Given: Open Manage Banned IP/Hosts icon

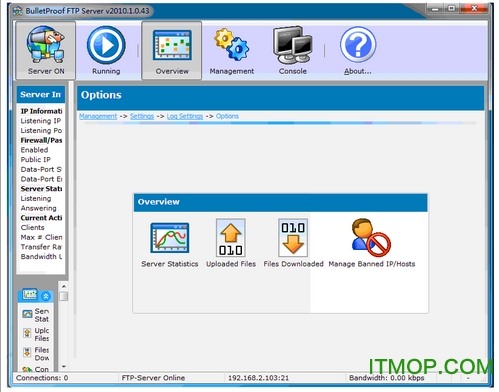Looking at the screenshot, I should click(x=371, y=237).
